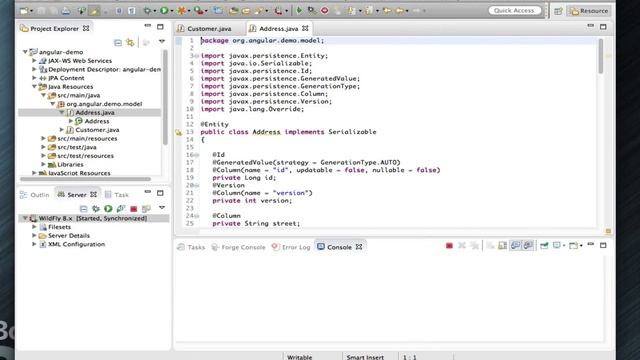
Task: Collapse the angular-demo project node
Action: [25, 52]
